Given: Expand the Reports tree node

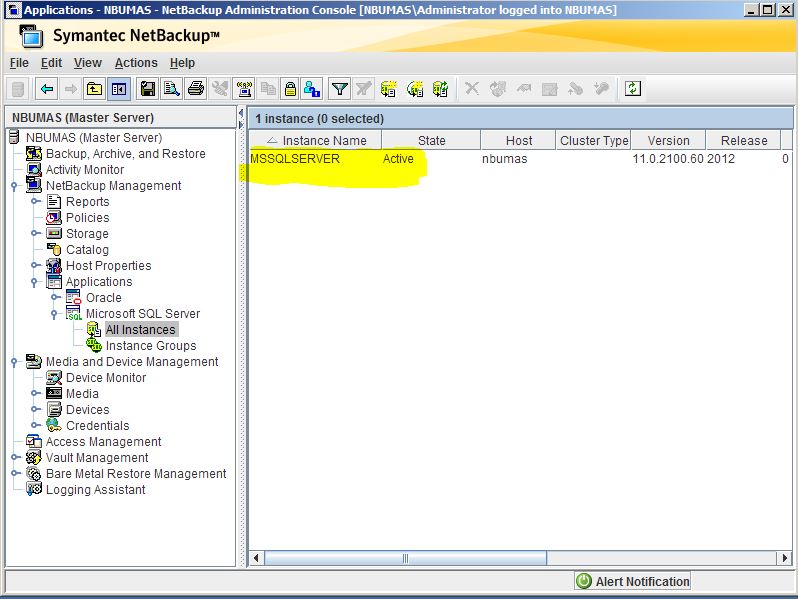Looking at the screenshot, I should [x=35, y=202].
